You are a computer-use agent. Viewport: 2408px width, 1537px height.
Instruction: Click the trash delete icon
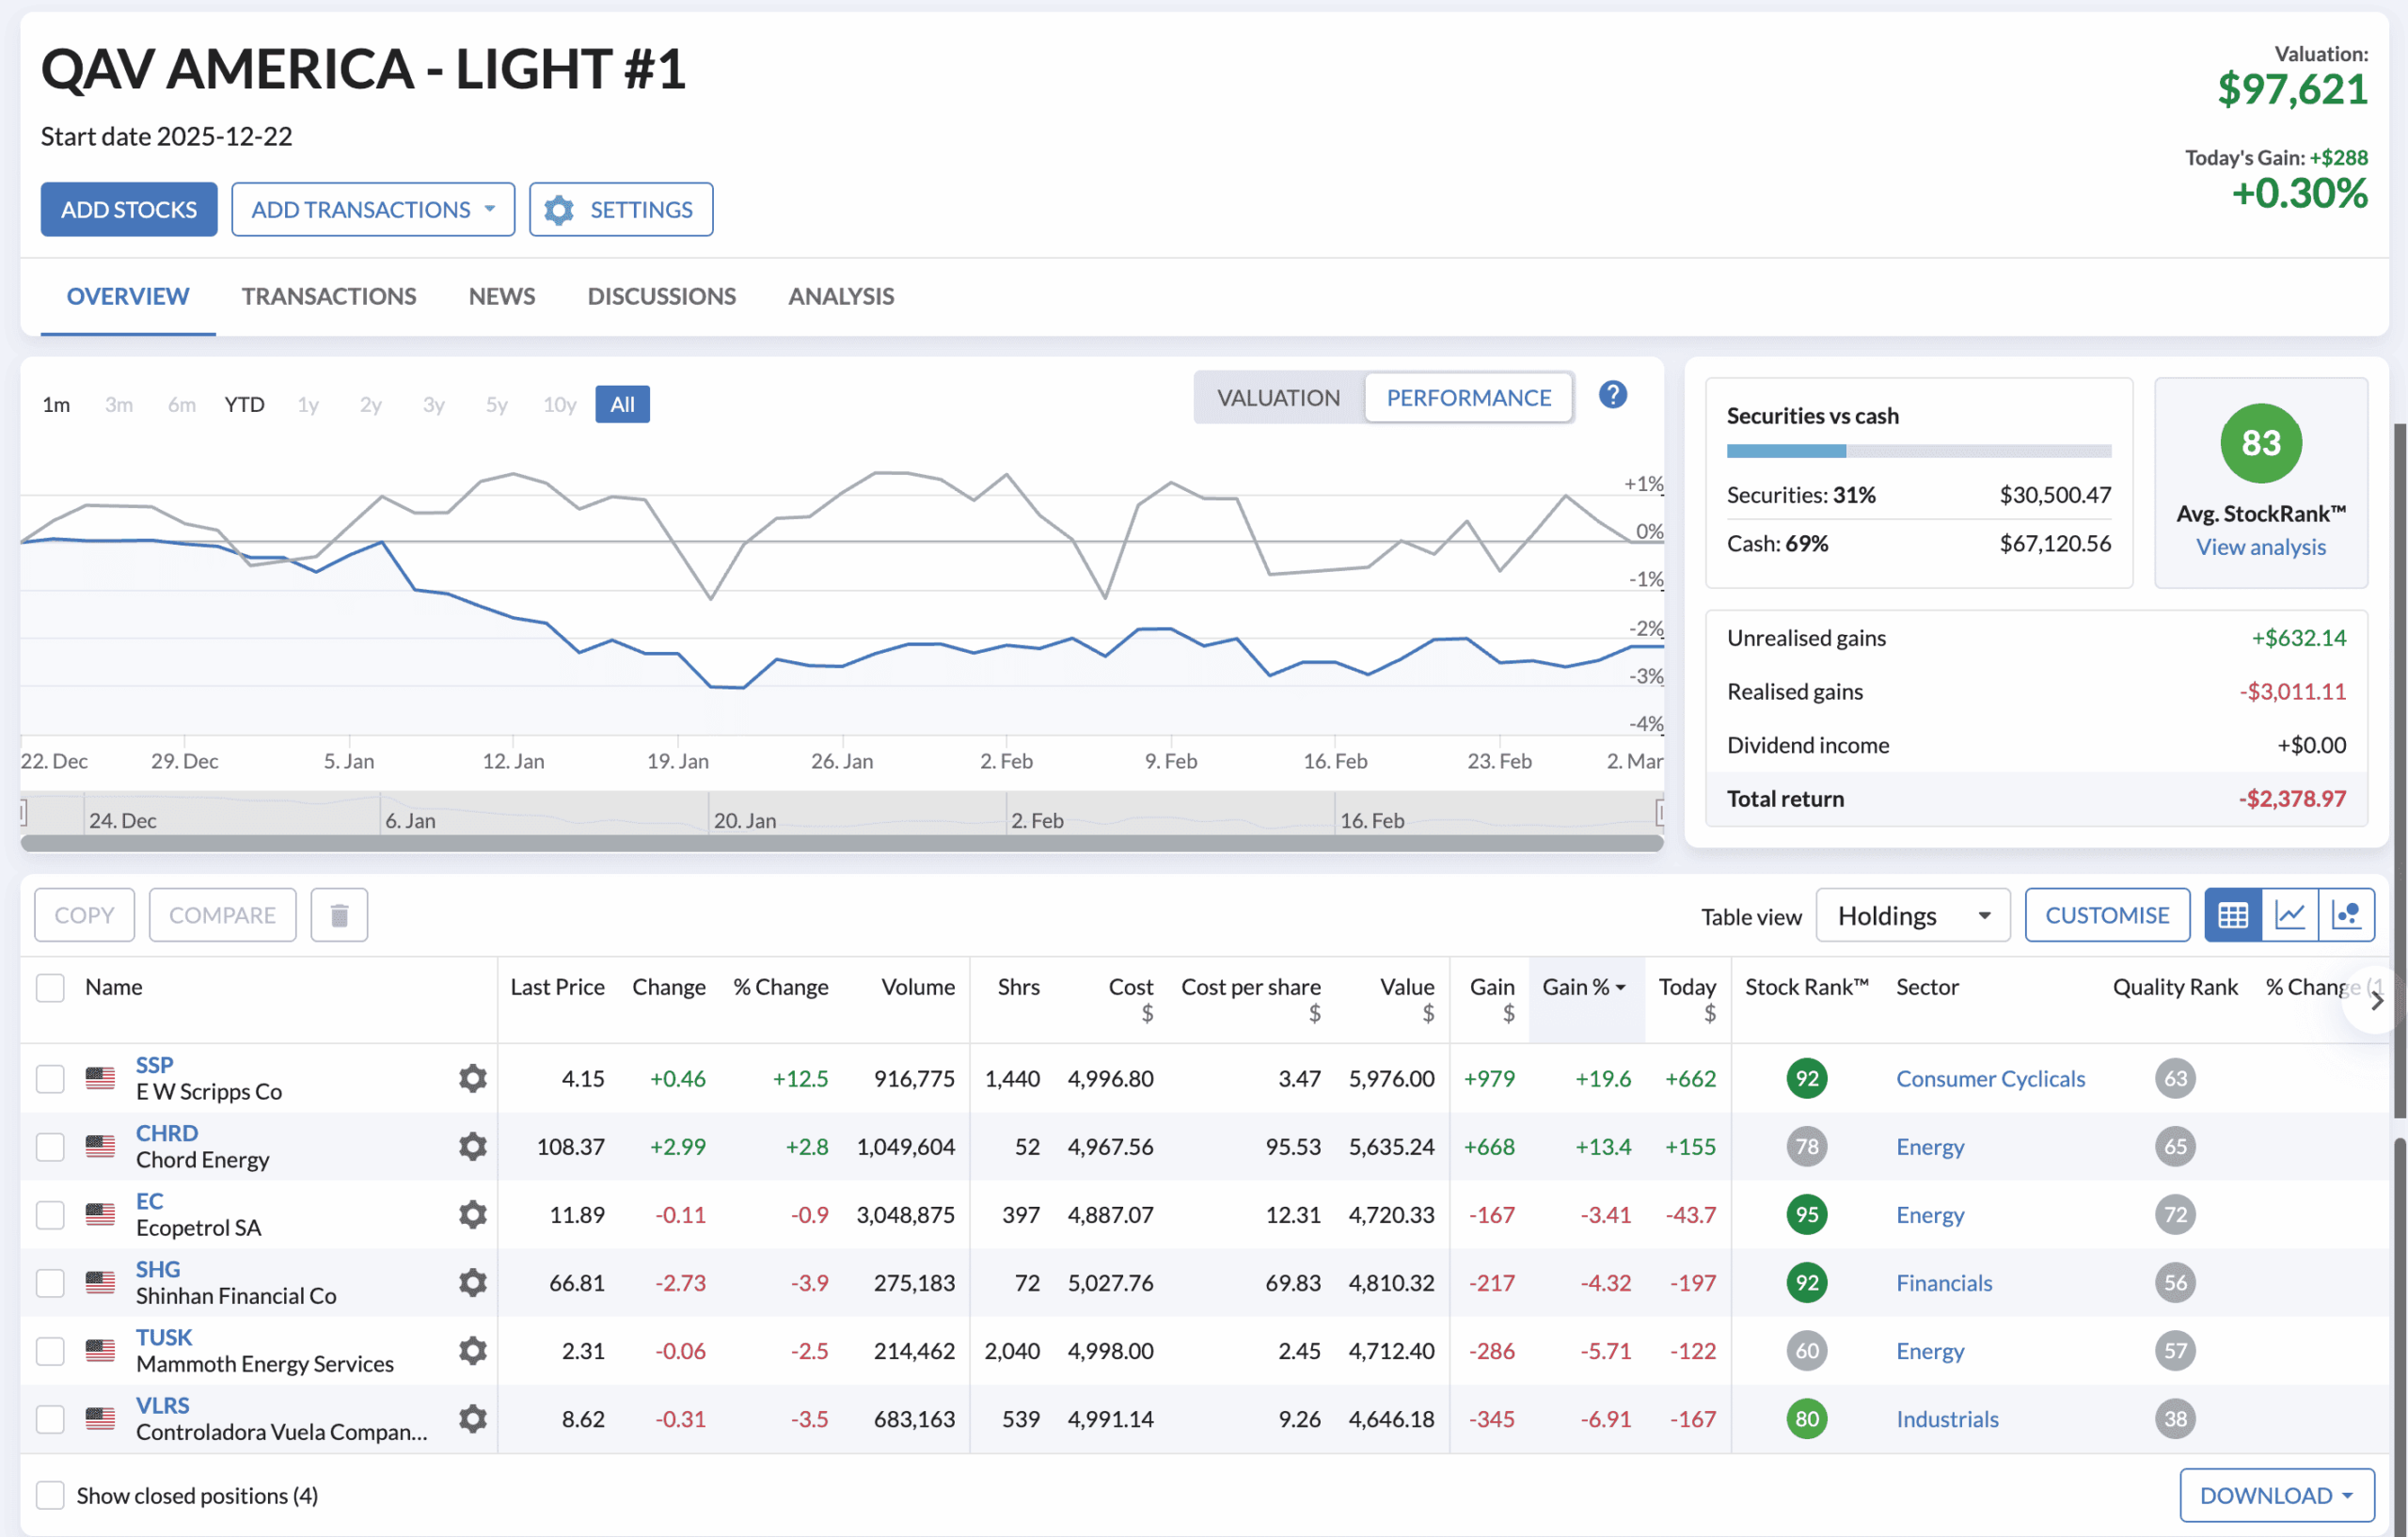pos(339,915)
